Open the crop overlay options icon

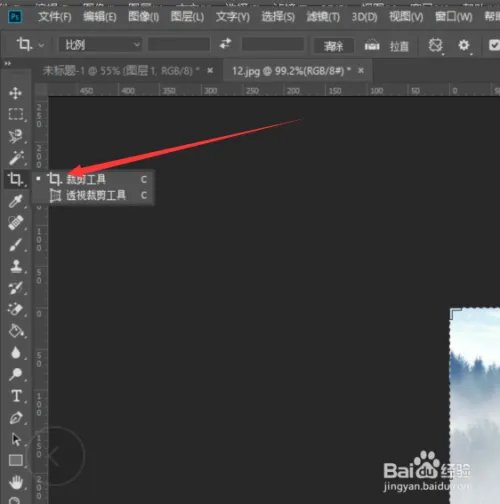[x=435, y=45]
